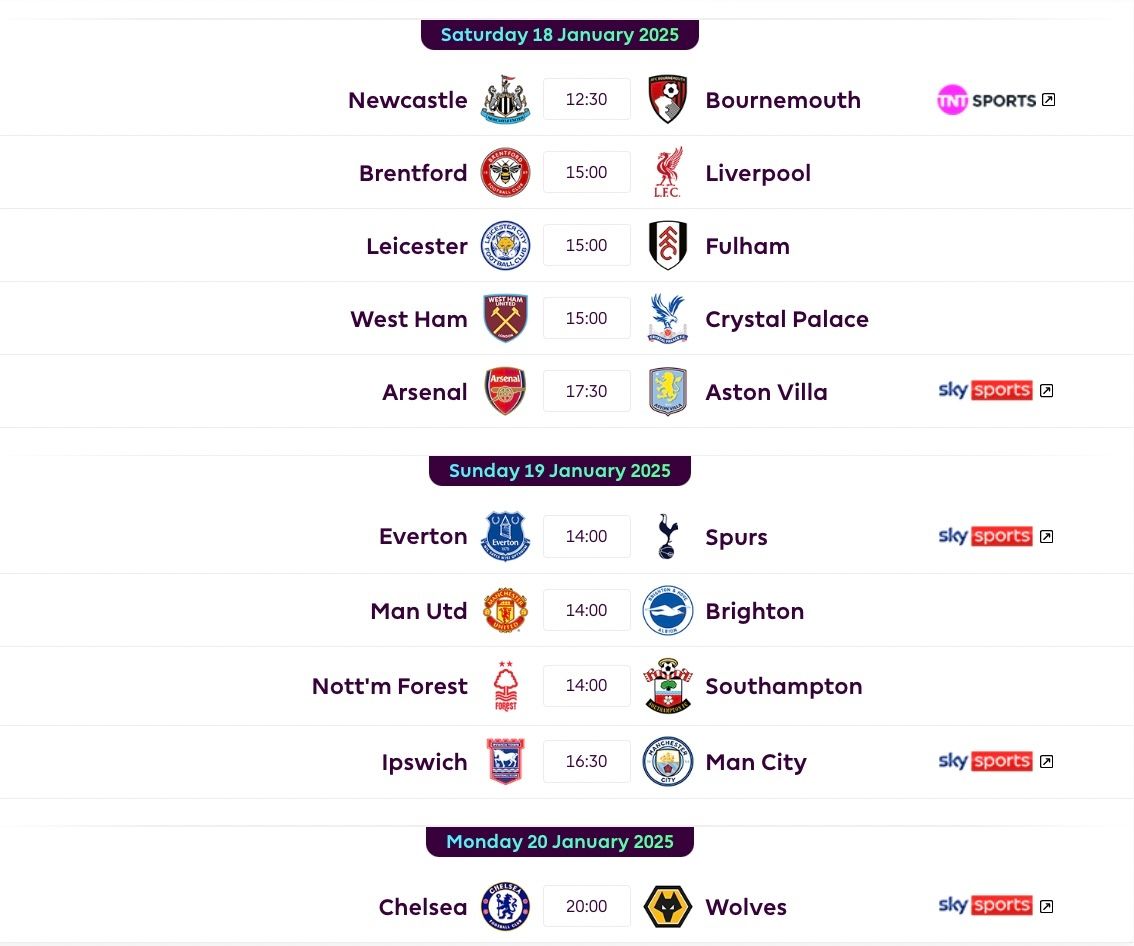Screen dimensions: 1134x946
Task: Click the Everton club badge
Action: 506,537
